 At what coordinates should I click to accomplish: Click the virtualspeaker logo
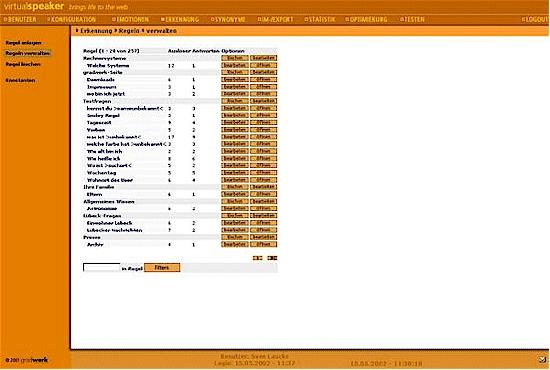pyautogui.click(x=34, y=6)
